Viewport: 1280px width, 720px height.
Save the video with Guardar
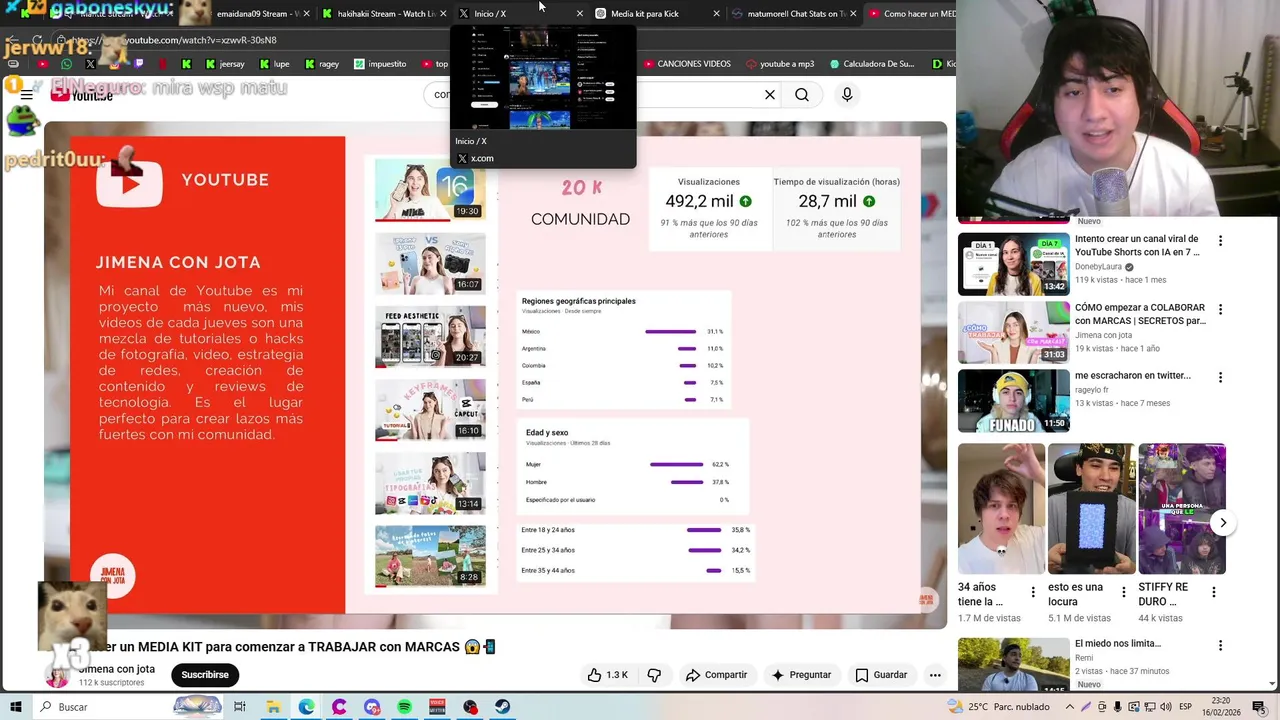(881, 675)
